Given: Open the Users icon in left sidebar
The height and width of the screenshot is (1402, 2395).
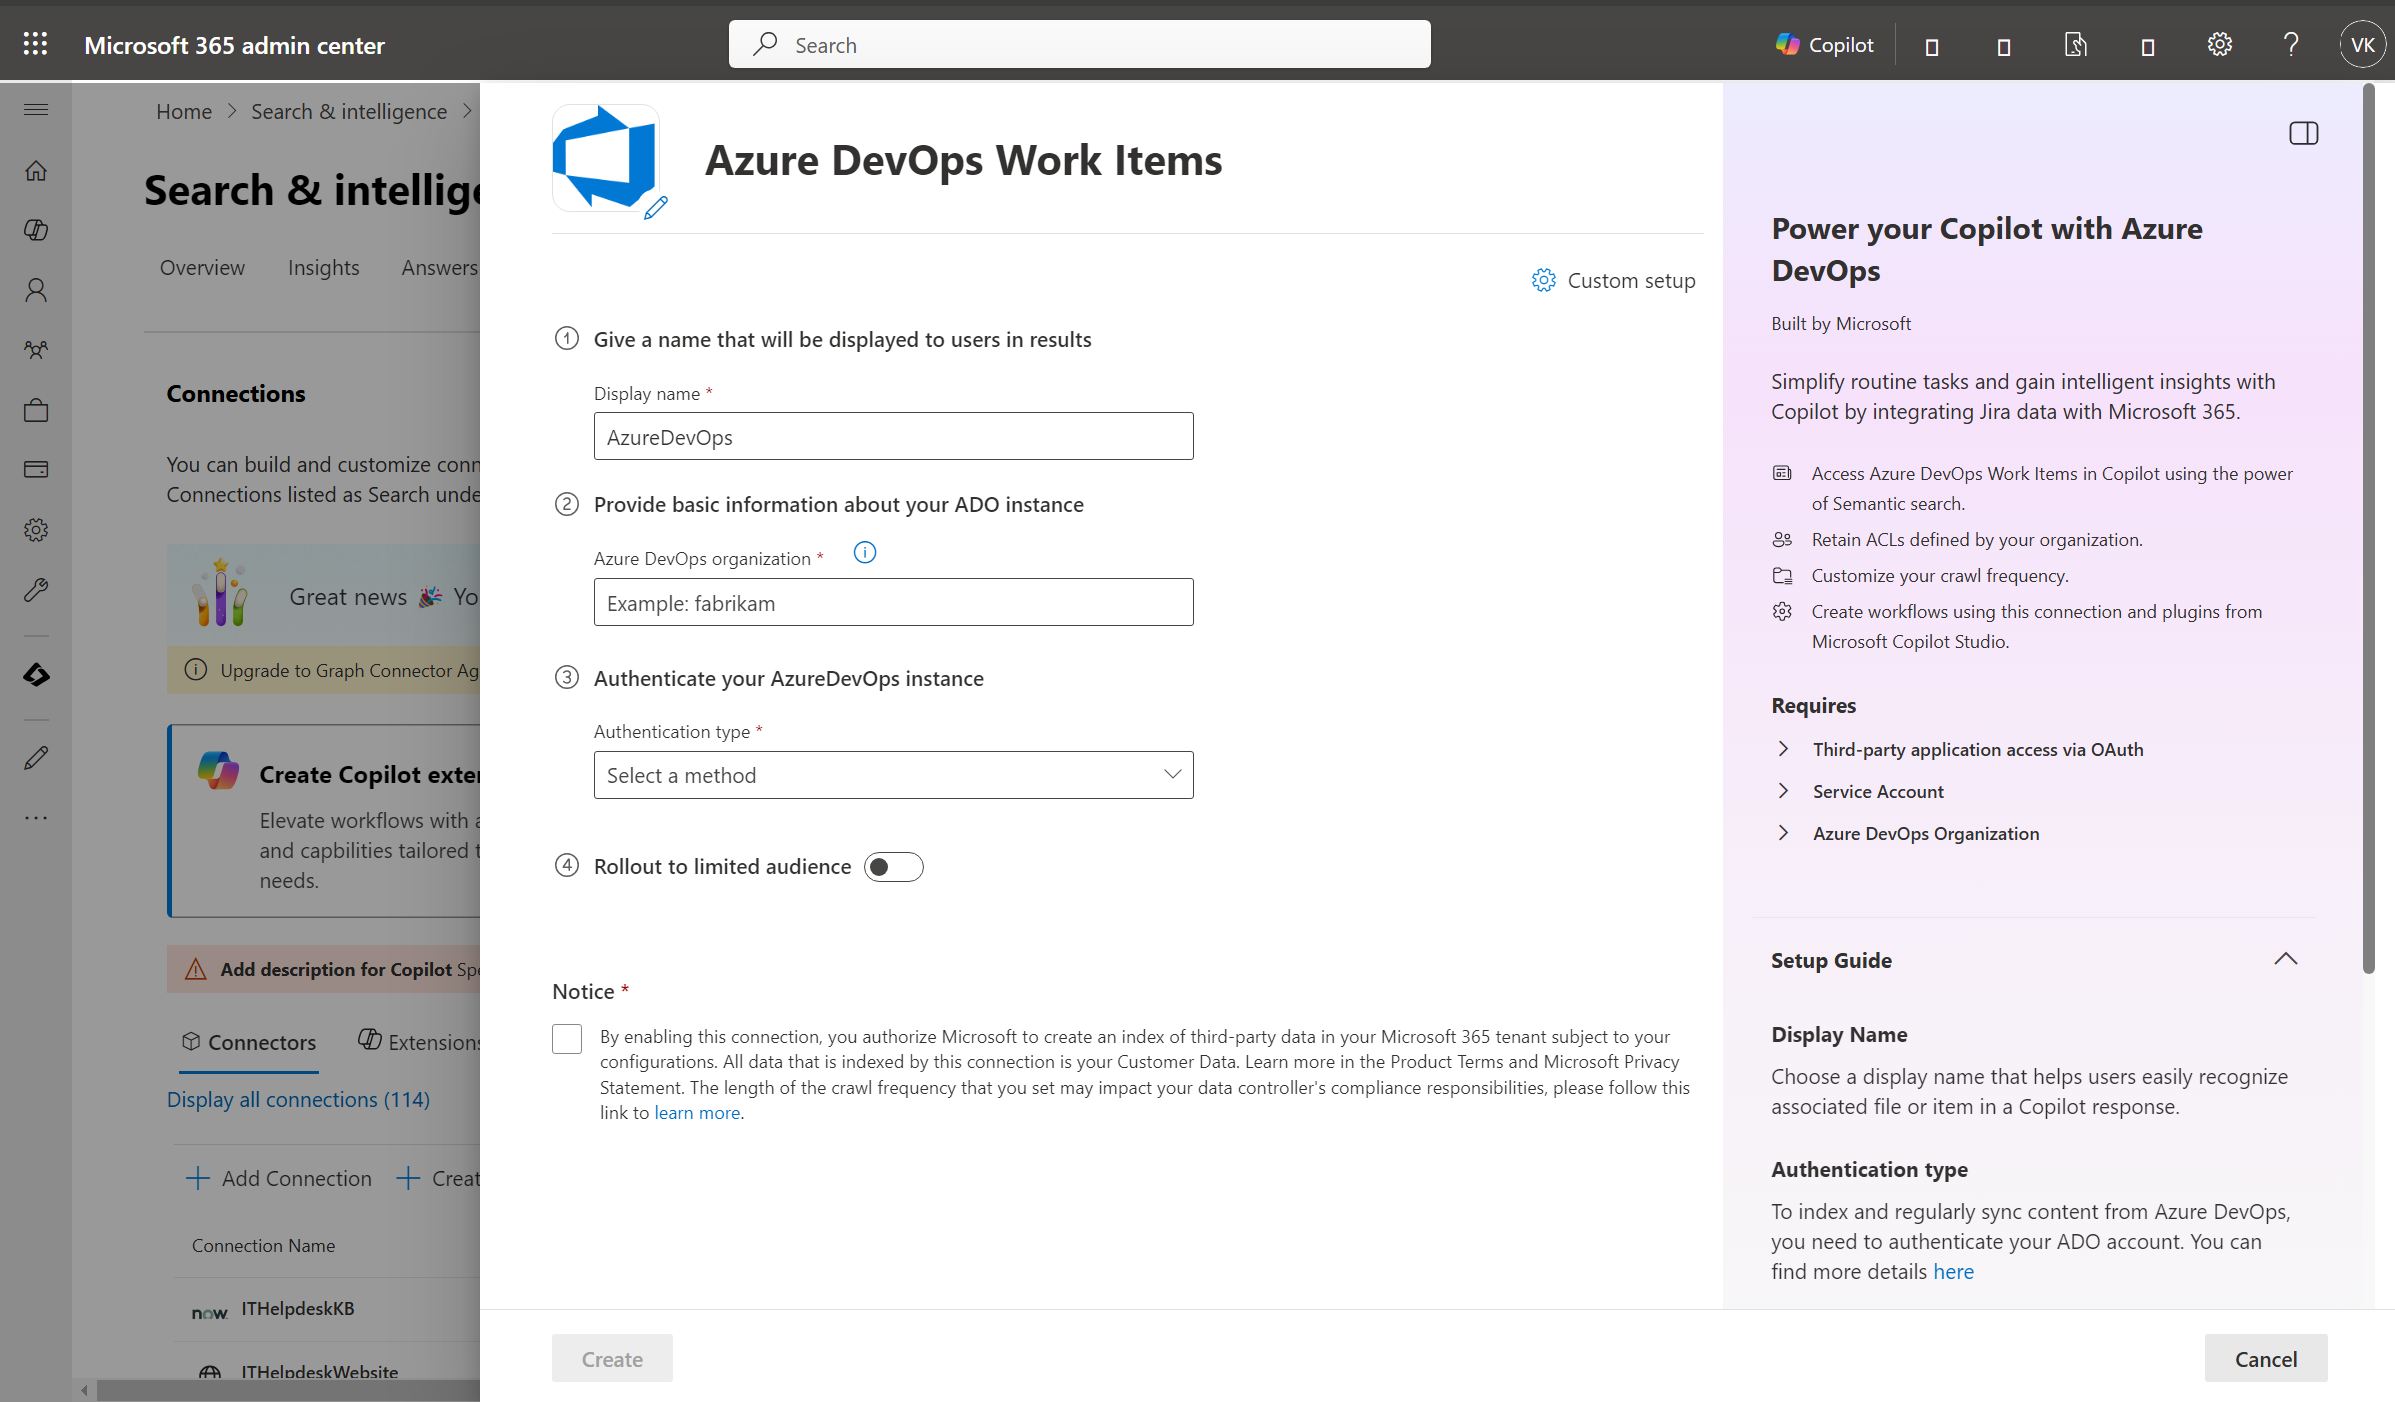Looking at the screenshot, I should pyautogui.click(x=36, y=290).
